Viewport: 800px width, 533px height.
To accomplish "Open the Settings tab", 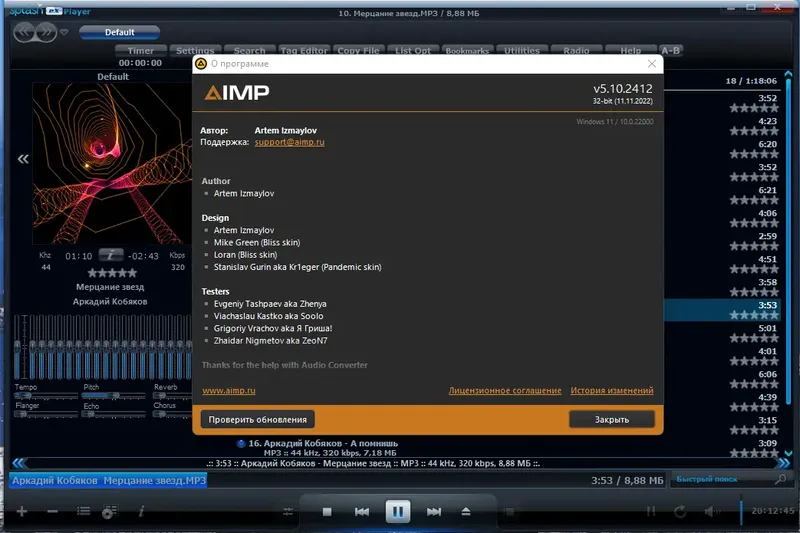I will click(195, 50).
